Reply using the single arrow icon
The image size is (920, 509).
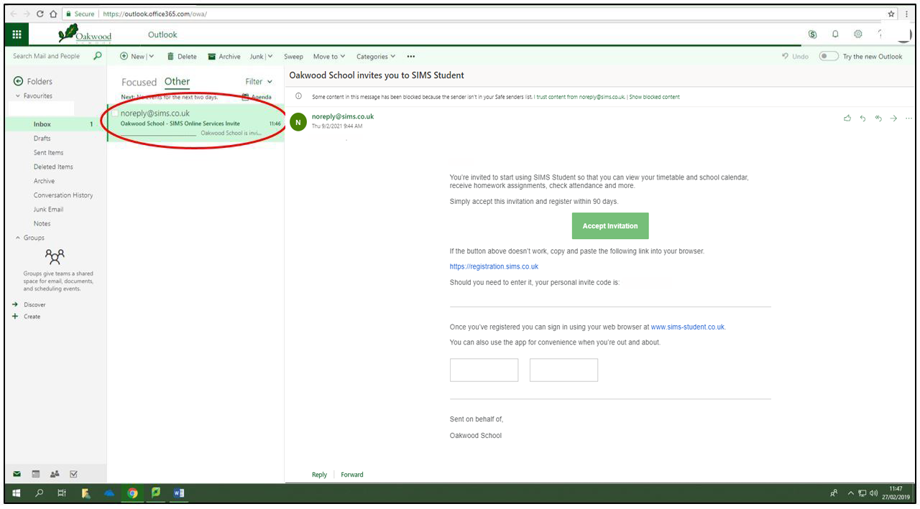click(x=862, y=118)
